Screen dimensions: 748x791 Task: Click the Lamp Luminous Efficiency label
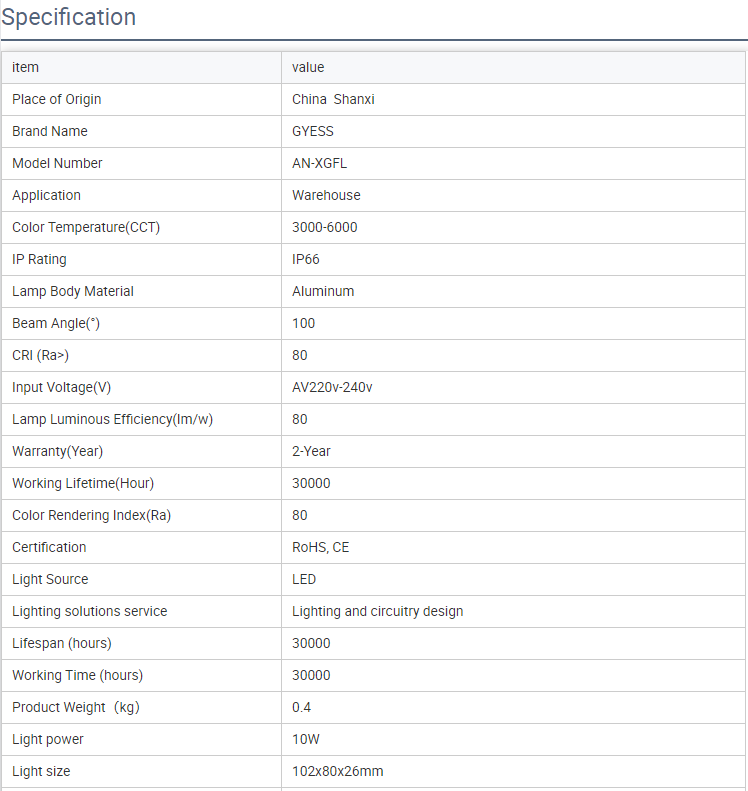[x=112, y=419]
